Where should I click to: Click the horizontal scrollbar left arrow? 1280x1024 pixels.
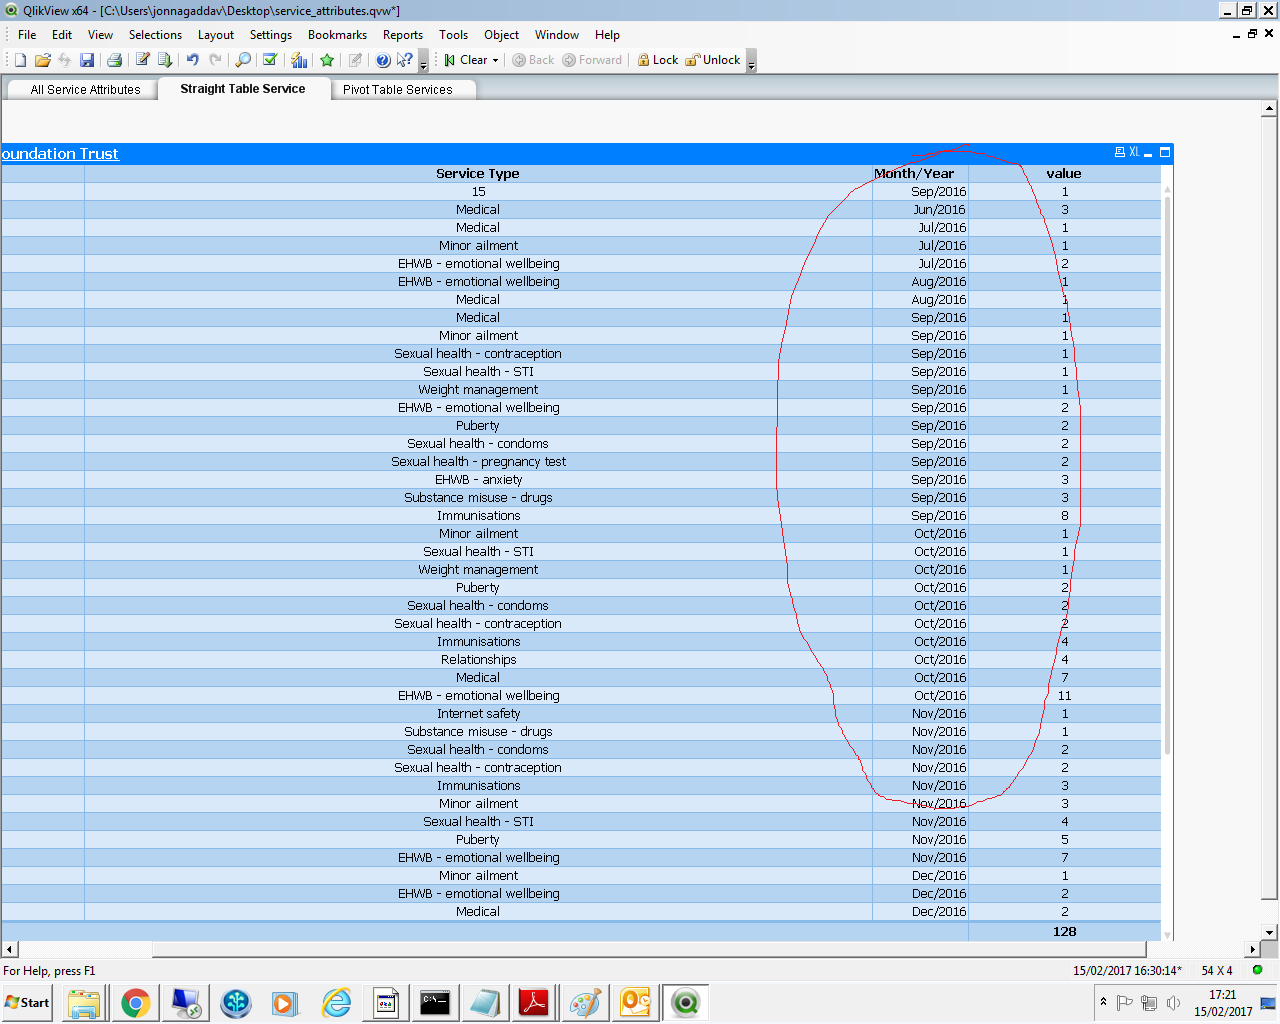(9, 949)
